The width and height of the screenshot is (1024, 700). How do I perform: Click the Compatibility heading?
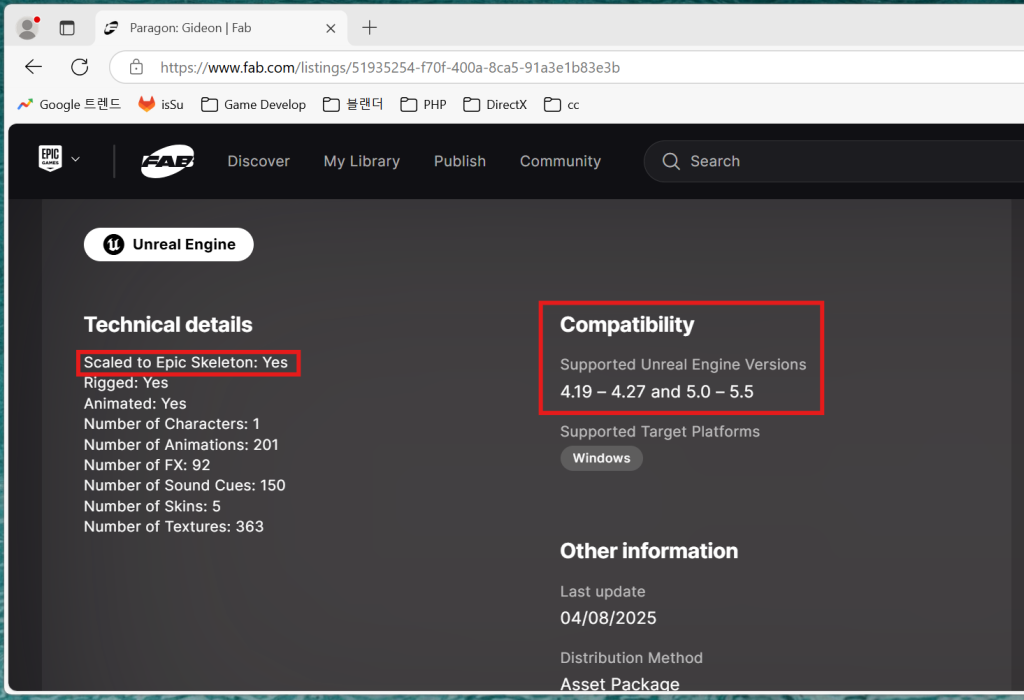coord(627,325)
